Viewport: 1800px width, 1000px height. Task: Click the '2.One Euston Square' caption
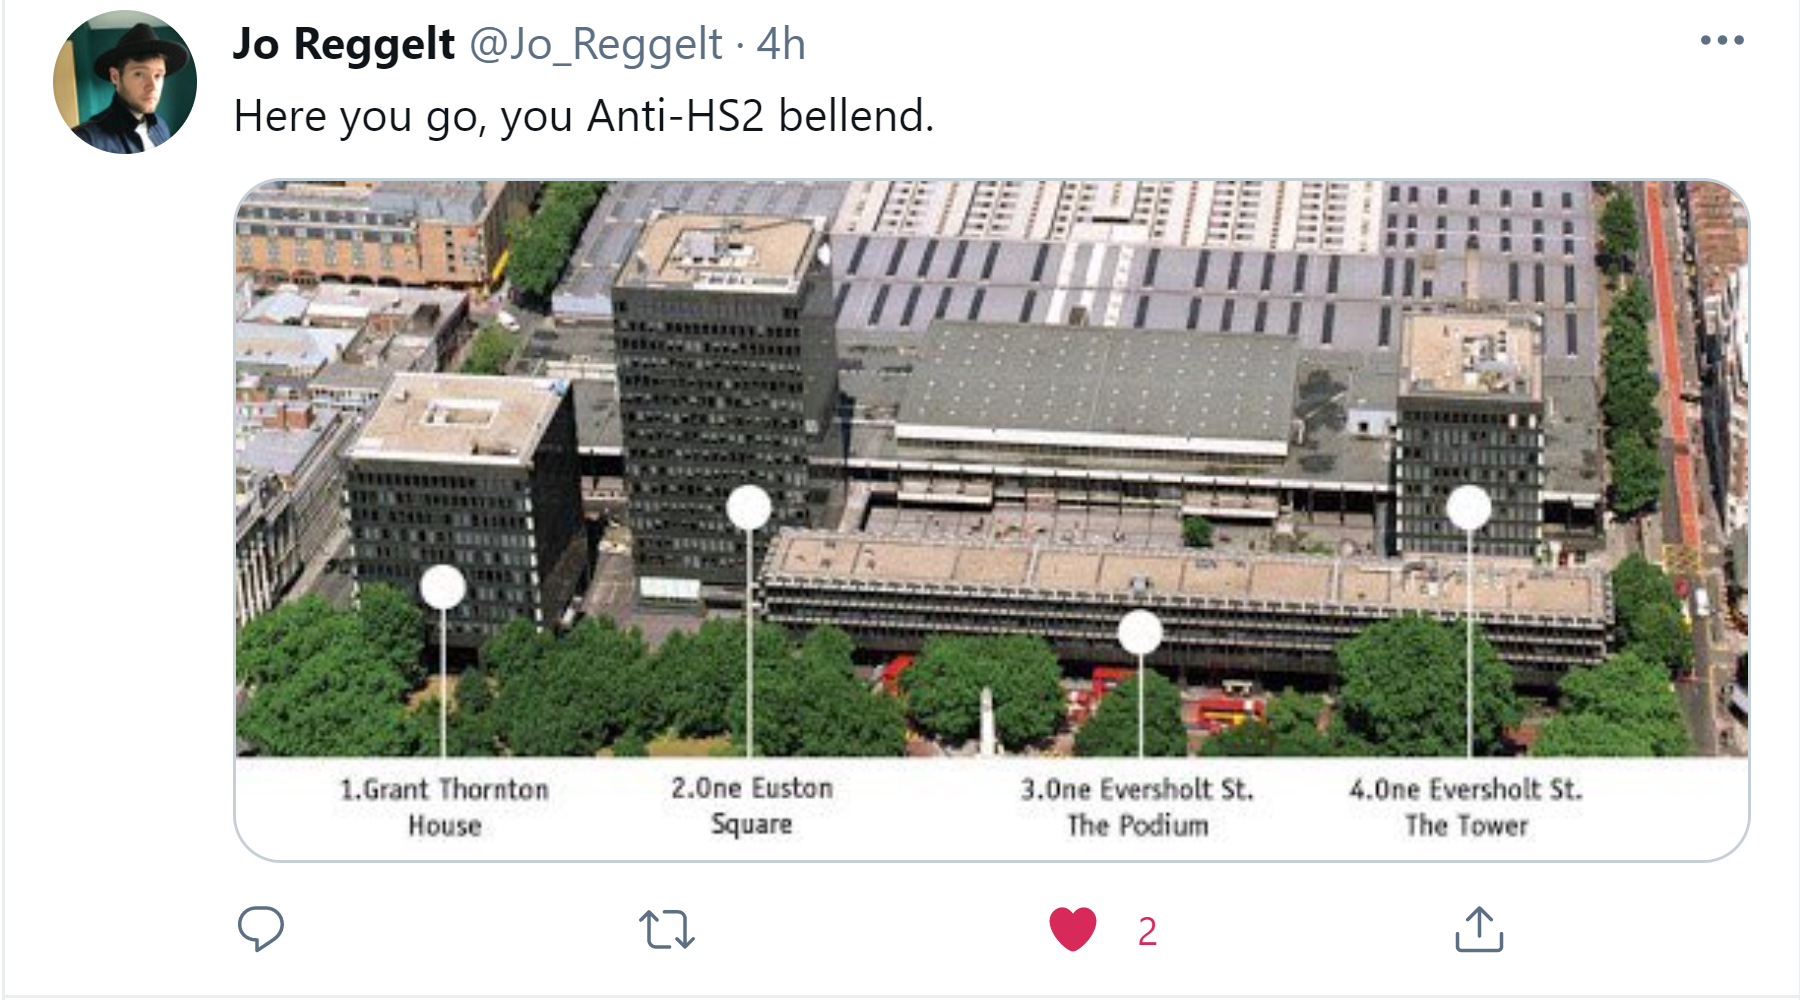[752, 806]
